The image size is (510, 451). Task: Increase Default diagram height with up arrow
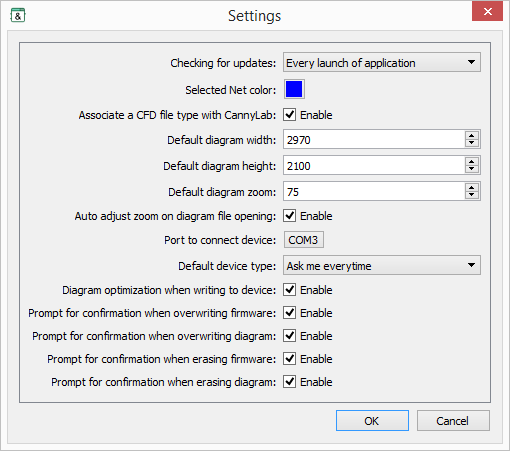472,161
